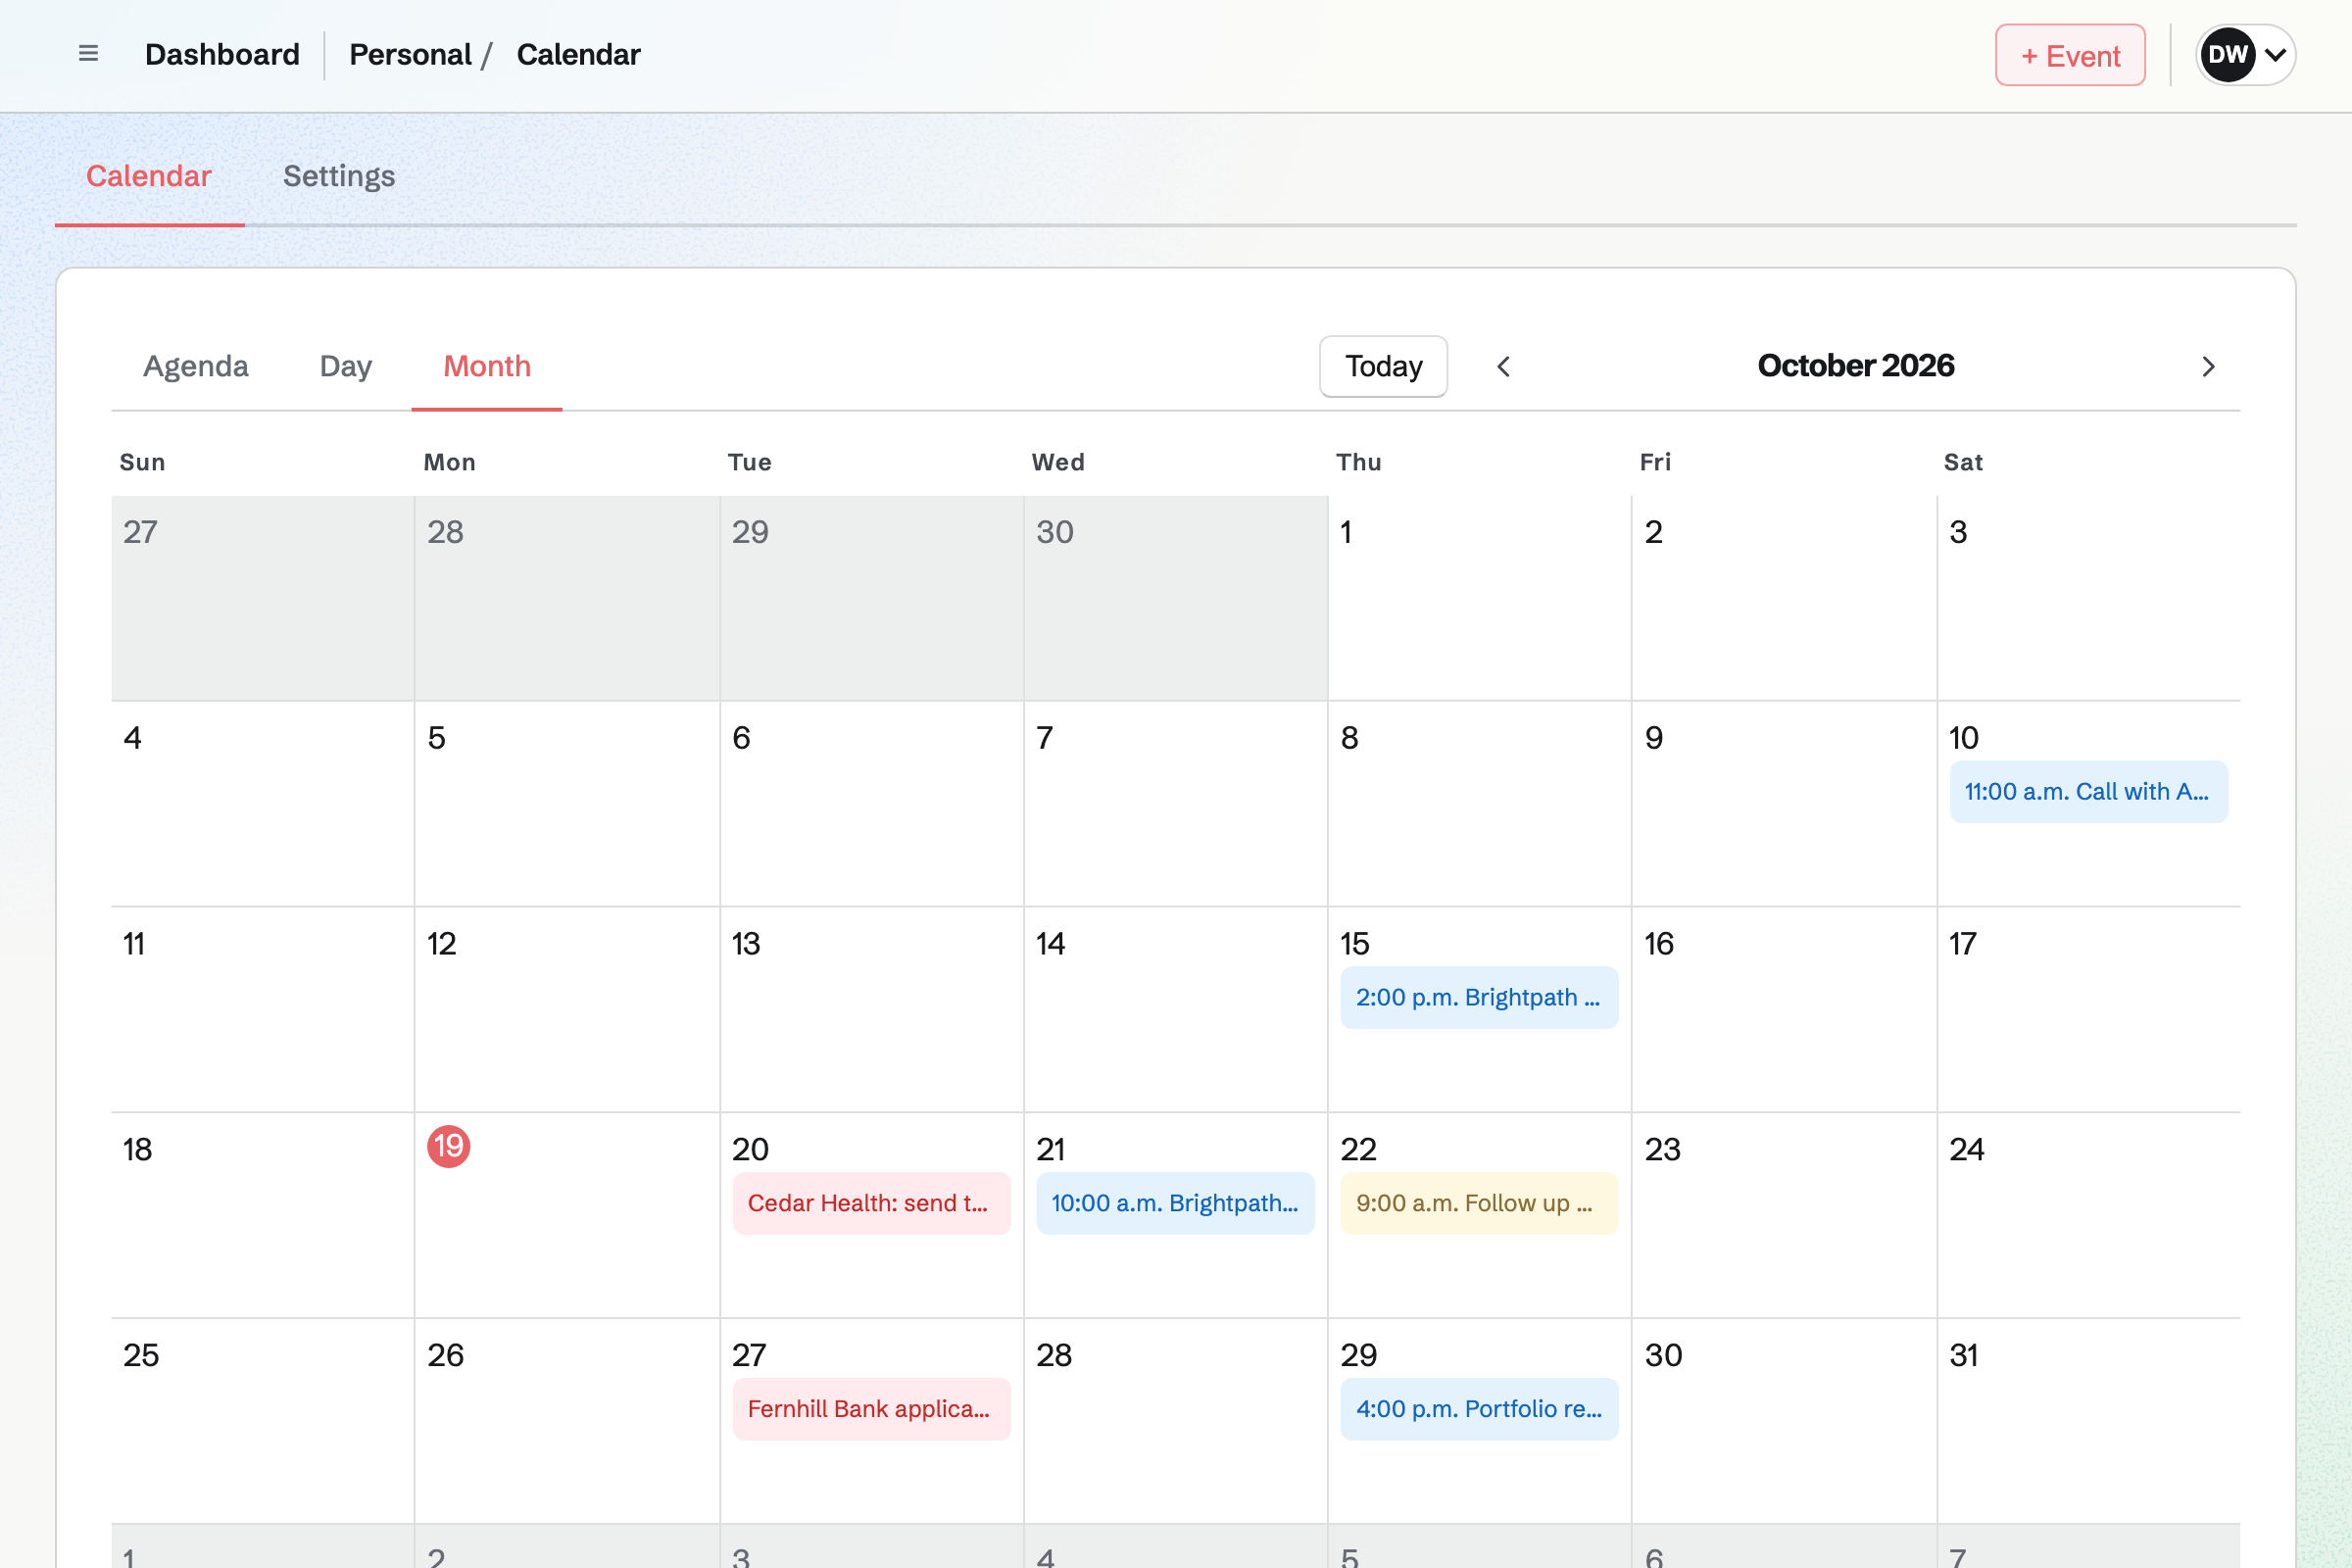This screenshot has height=1568, width=2352.
Task: Go to next month with right chevron
Action: (x=2208, y=367)
